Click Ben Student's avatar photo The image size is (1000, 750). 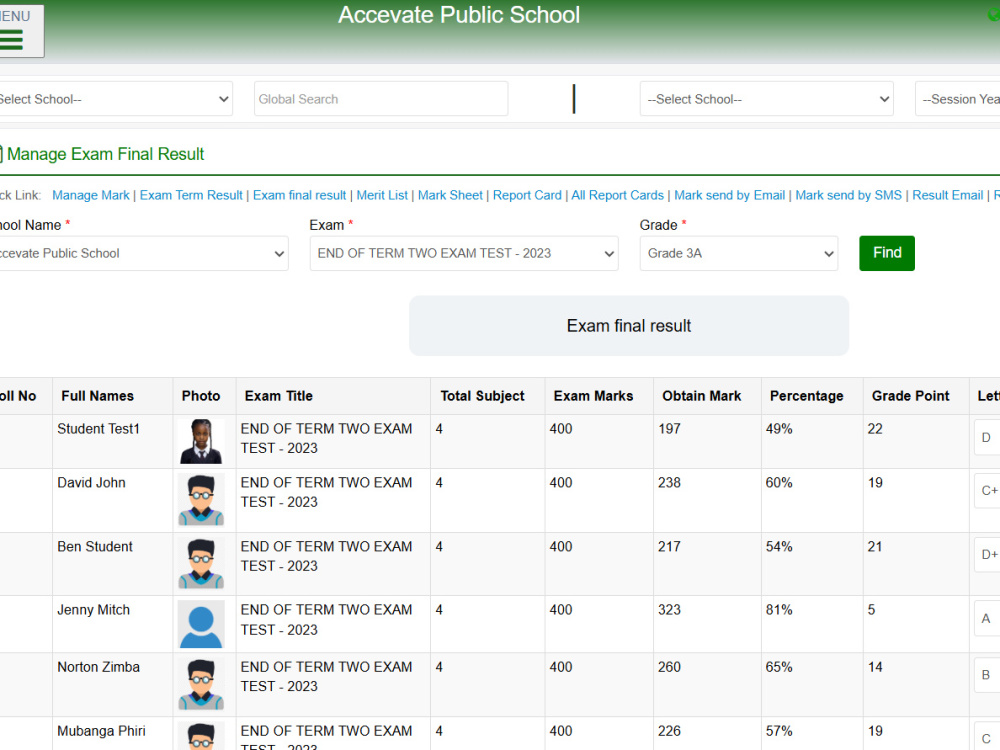(x=201, y=563)
